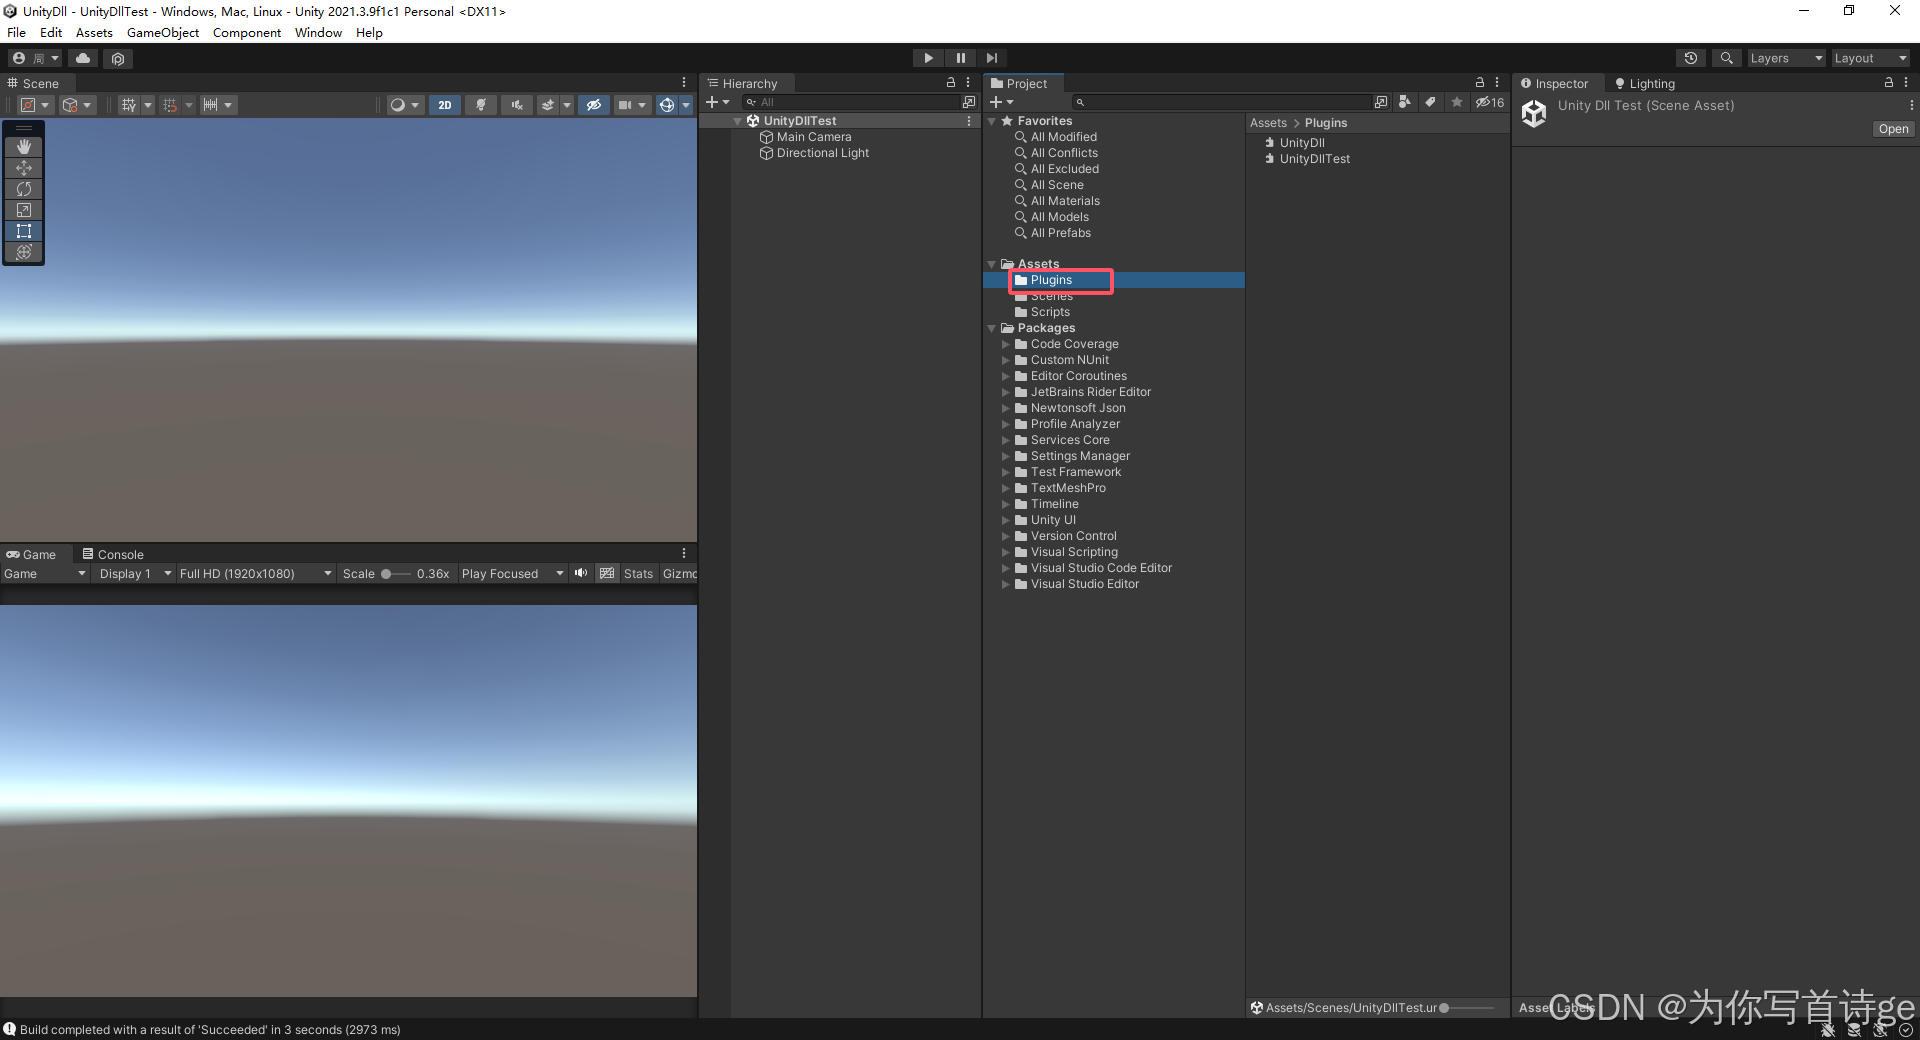Open the File menu
The height and width of the screenshot is (1040, 1920).
[x=16, y=32]
